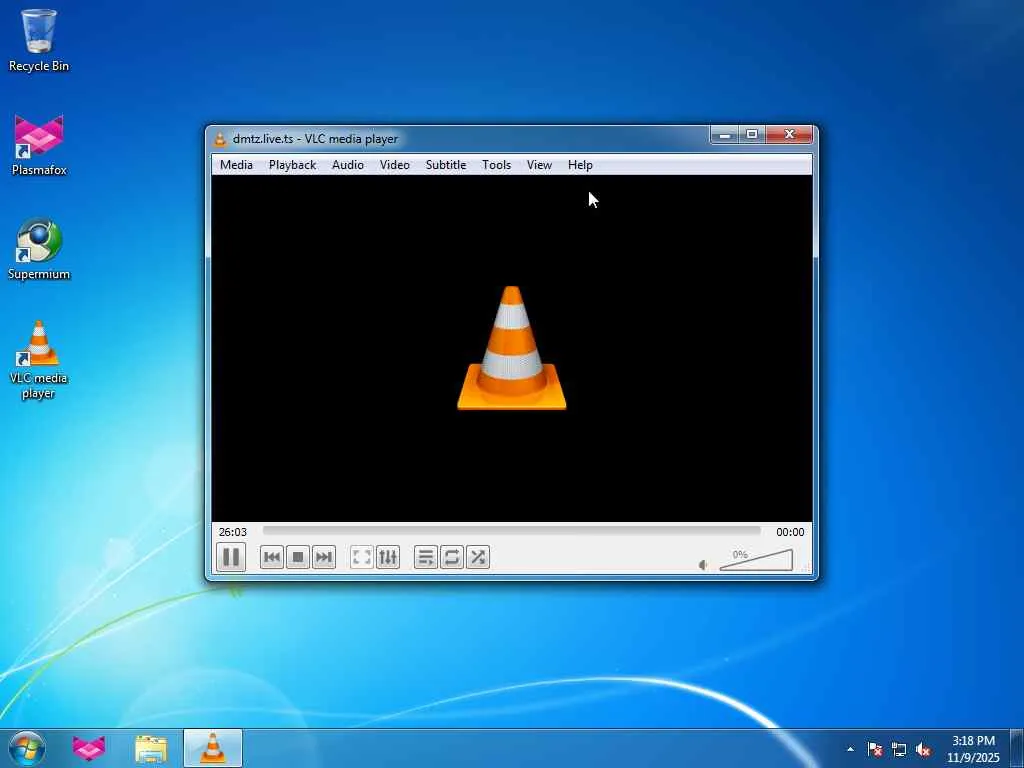The width and height of the screenshot is (1024, 768).
Task: Jump to previous media in playlist
Action: coord(272,557)
